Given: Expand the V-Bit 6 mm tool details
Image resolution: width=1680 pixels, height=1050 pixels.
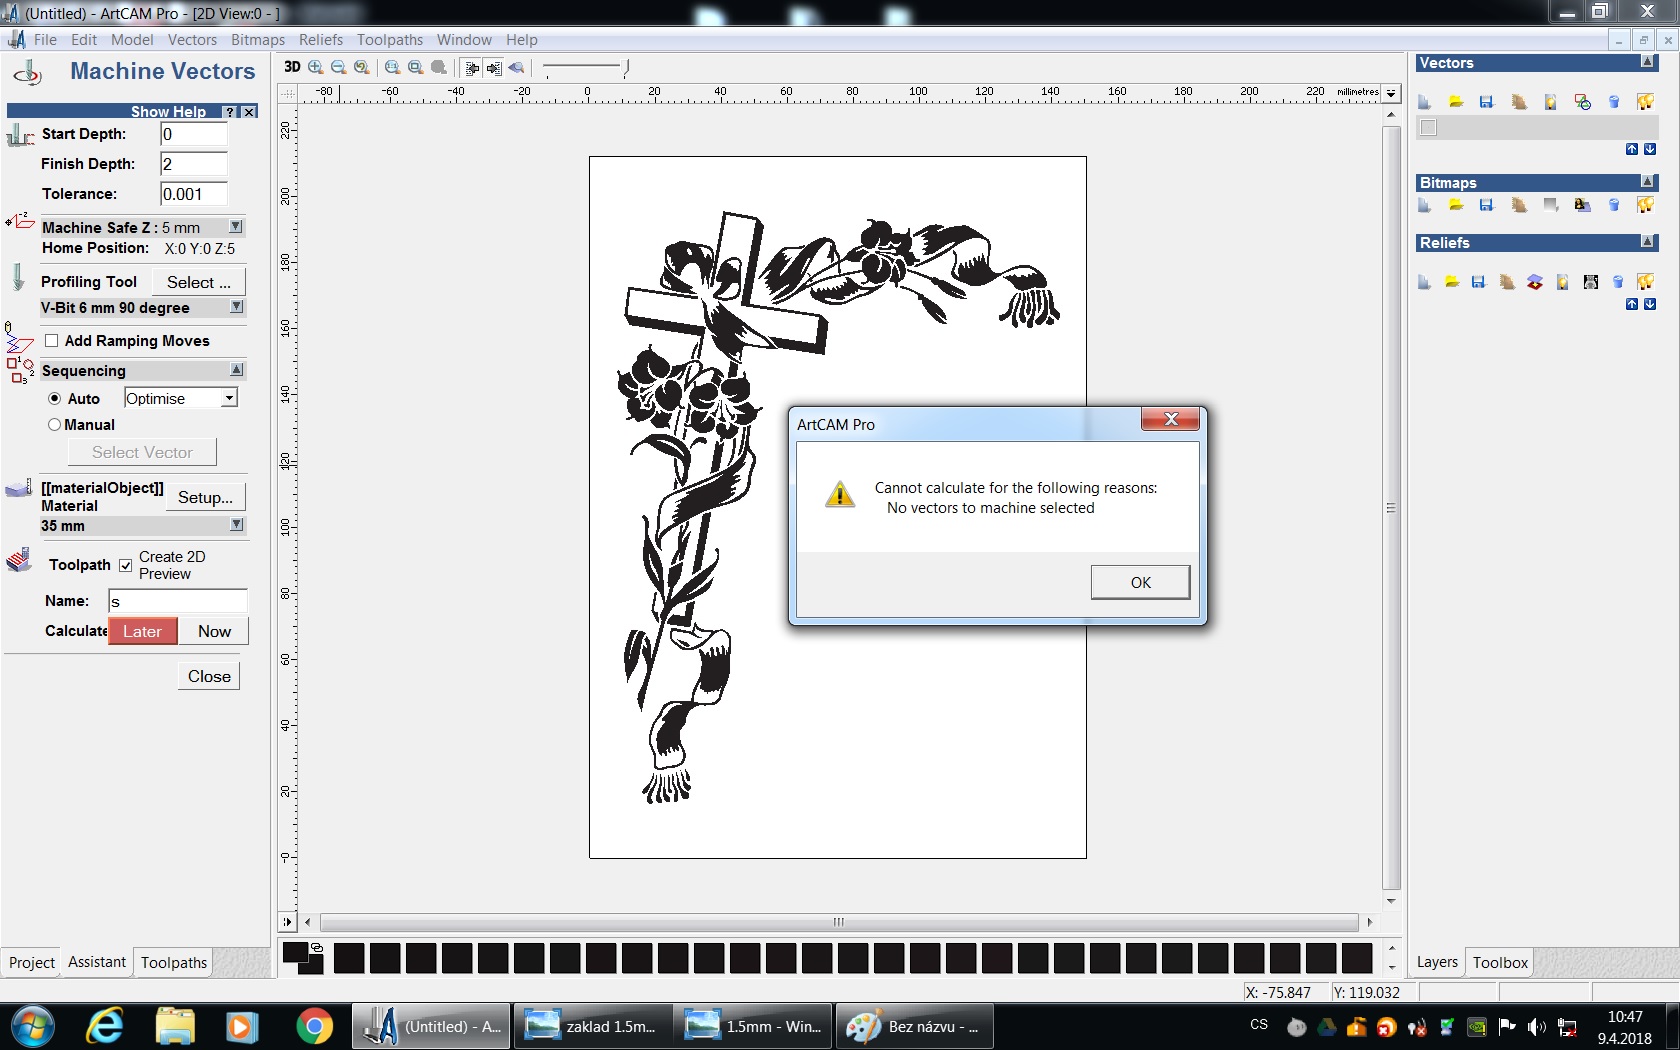Looking at the screenshot, I should (x=236, y=307).
